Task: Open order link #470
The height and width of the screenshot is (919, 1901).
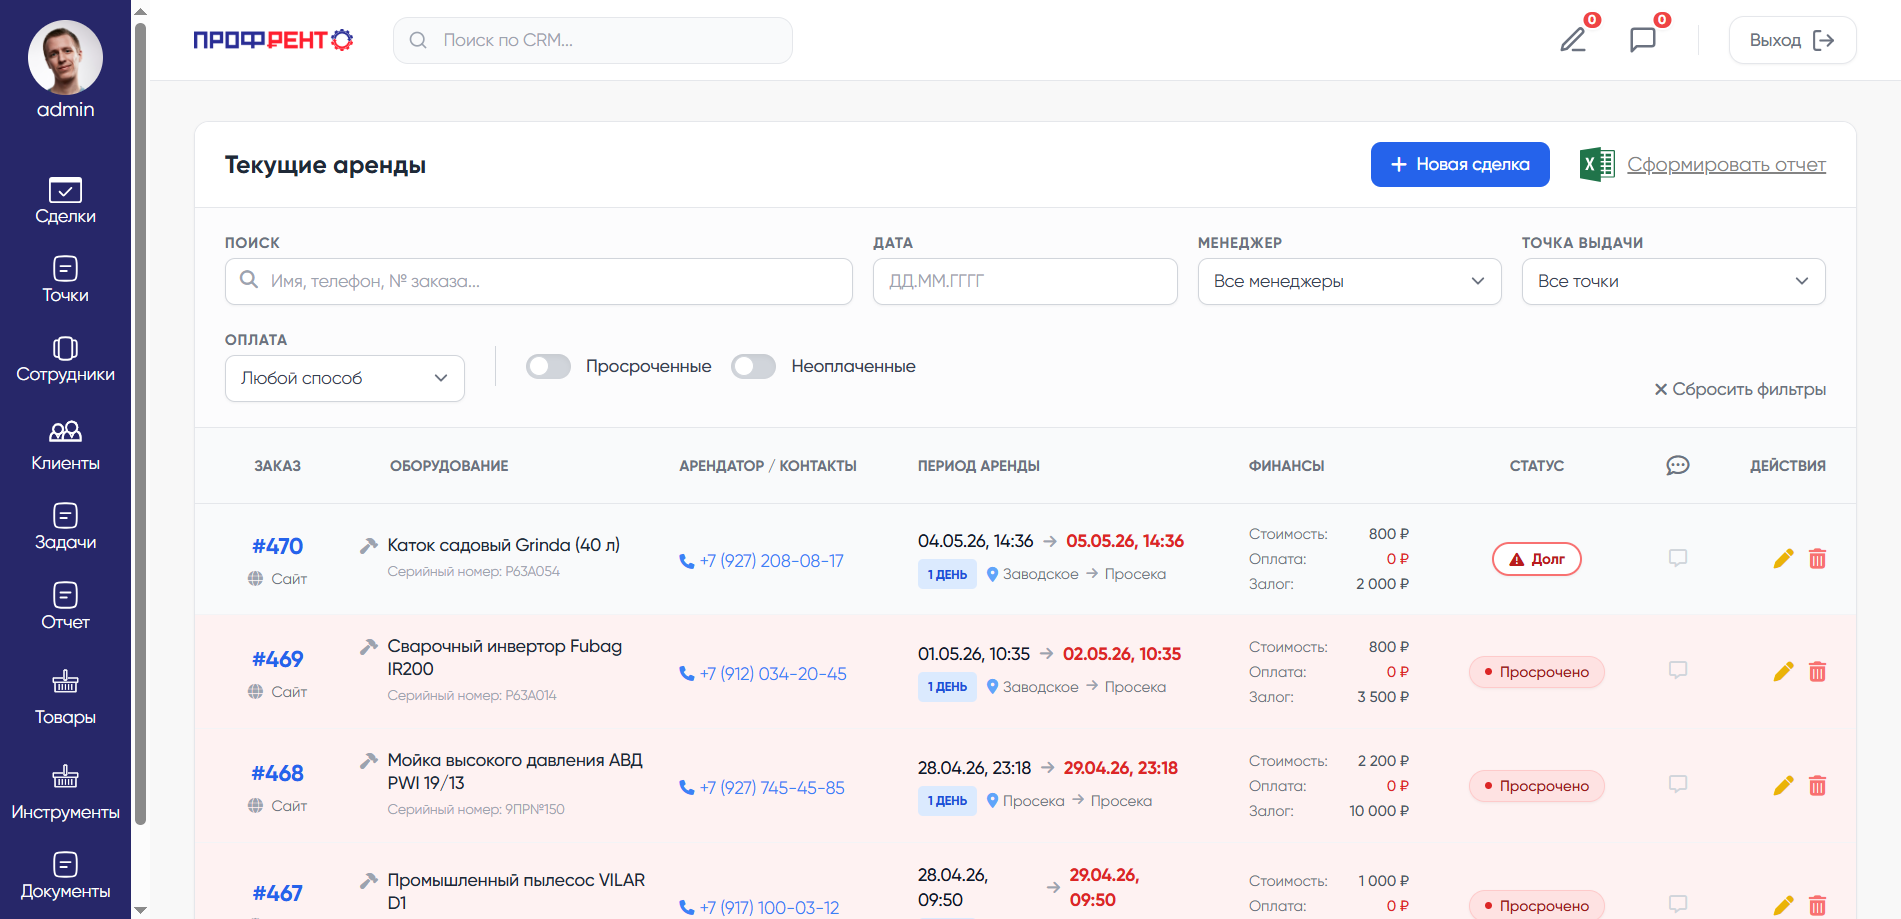Action: tap(277, 546)
